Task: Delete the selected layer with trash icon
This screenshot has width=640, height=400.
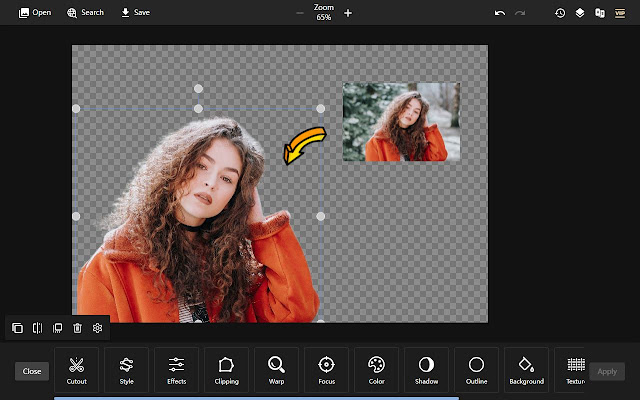Action: 78,328
